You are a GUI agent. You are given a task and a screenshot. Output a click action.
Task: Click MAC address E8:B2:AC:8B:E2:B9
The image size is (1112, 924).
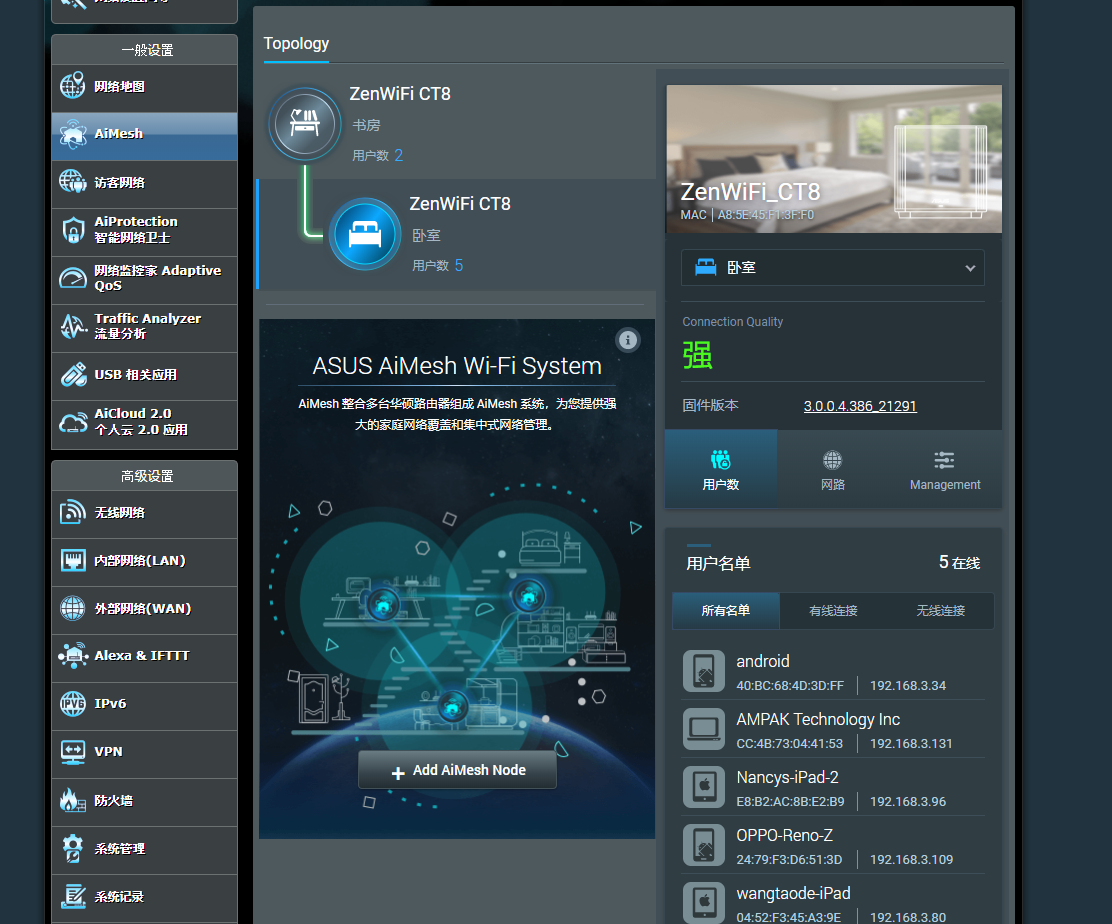[x=790, y=802]
